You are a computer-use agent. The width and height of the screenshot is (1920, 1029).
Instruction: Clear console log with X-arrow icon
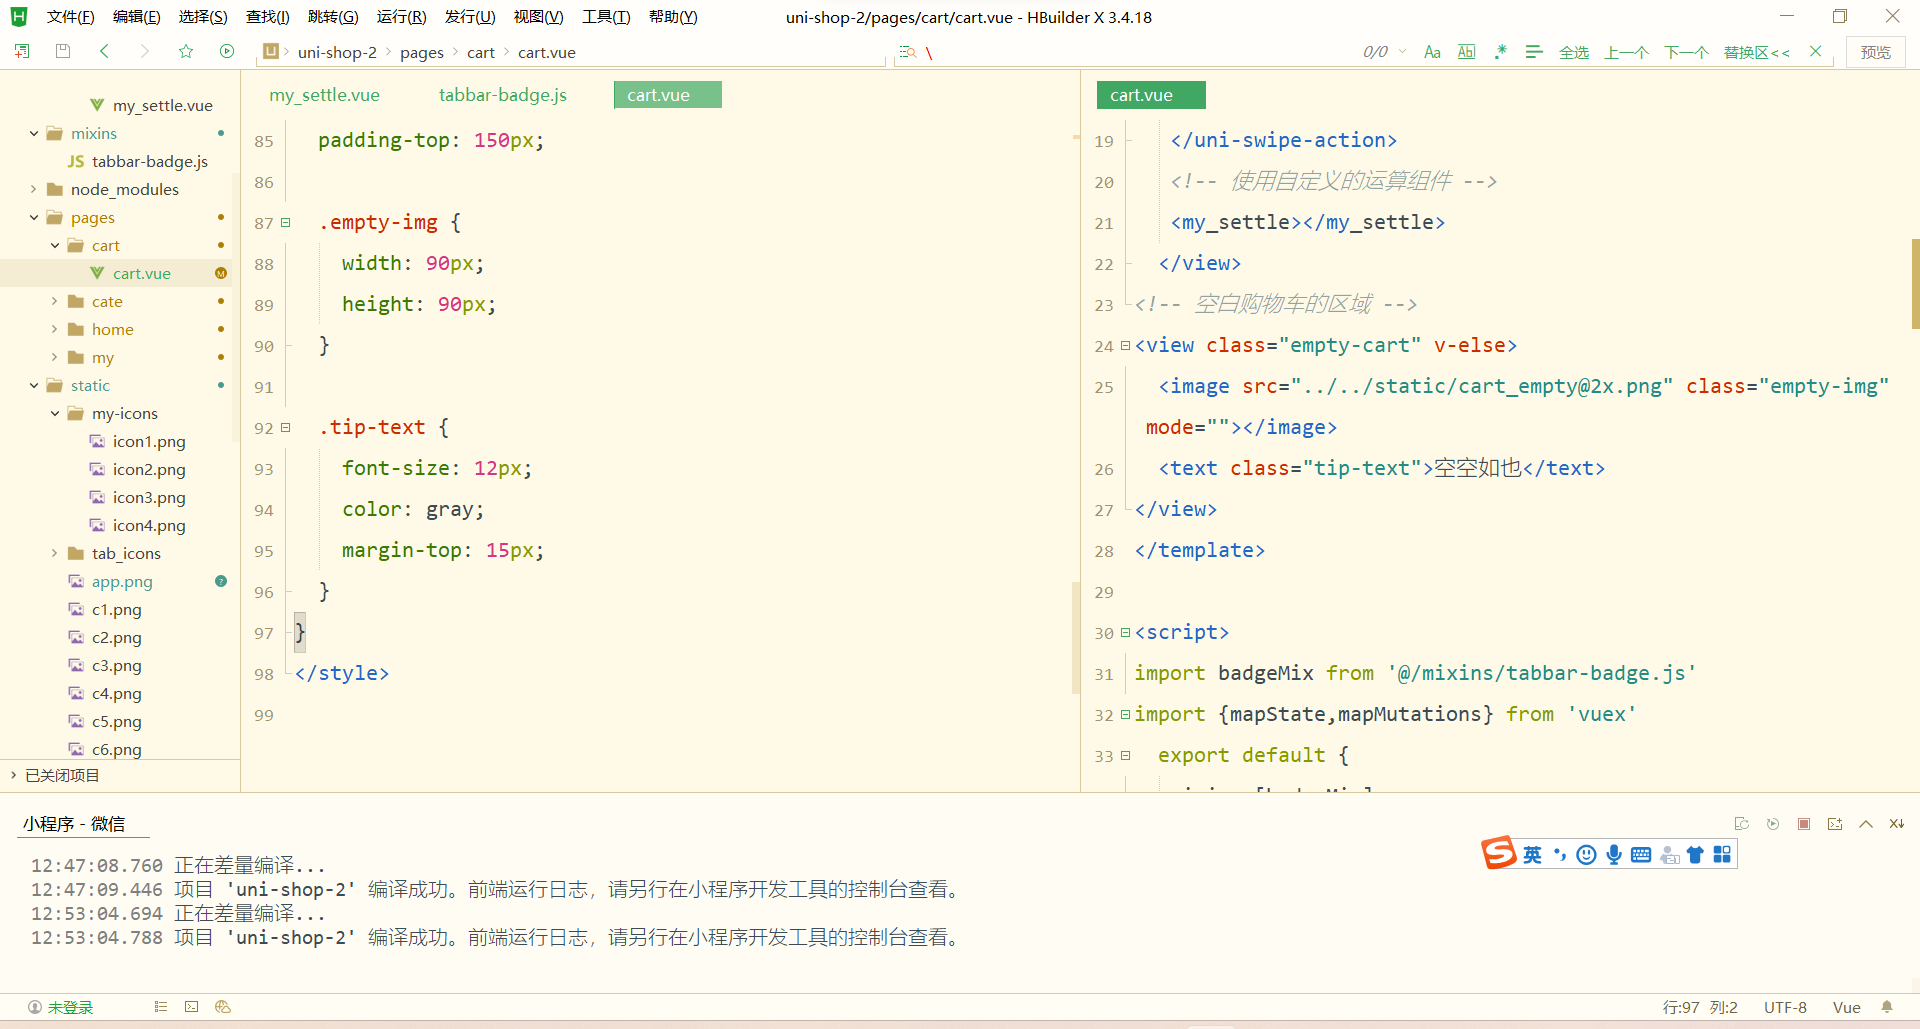(1897, 824)
